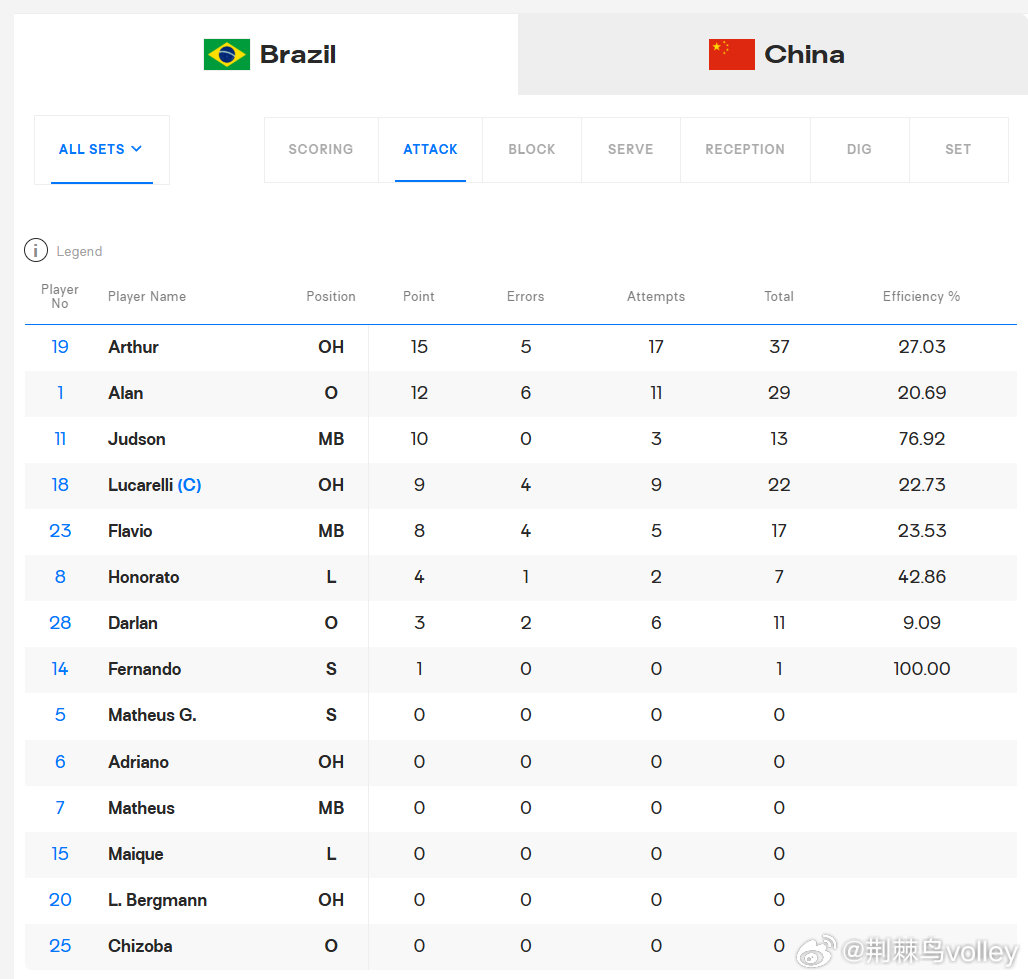Select the ATTACK tab

(x=430, y=150)
